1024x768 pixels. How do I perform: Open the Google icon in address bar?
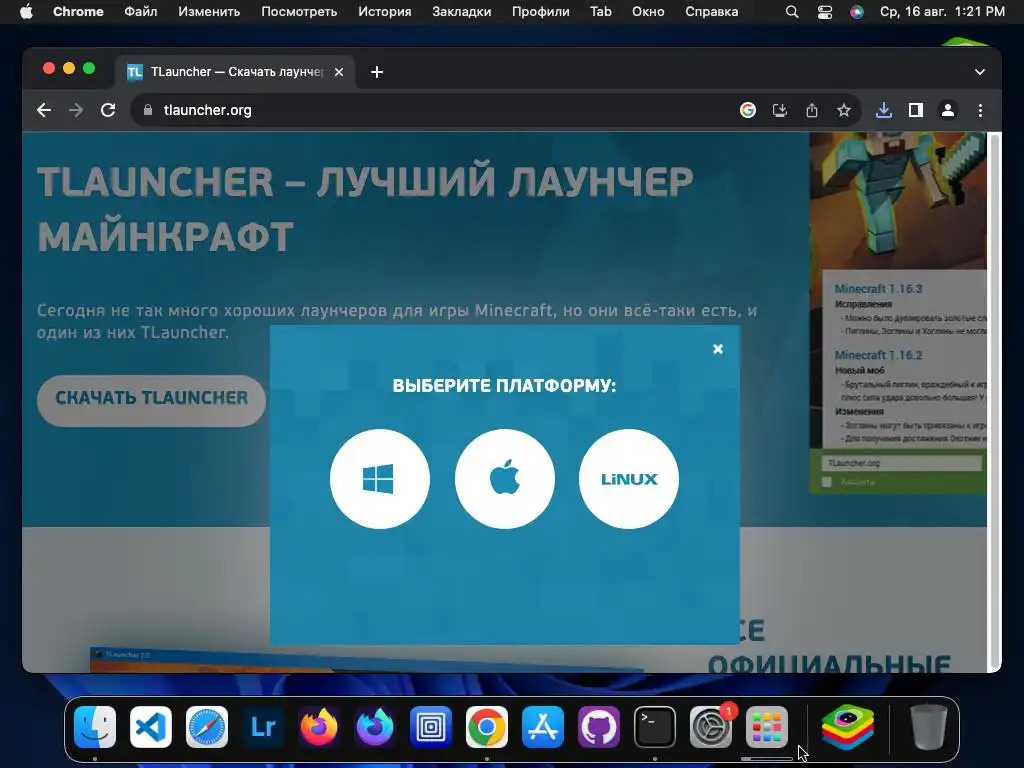(x=748, y=110)
